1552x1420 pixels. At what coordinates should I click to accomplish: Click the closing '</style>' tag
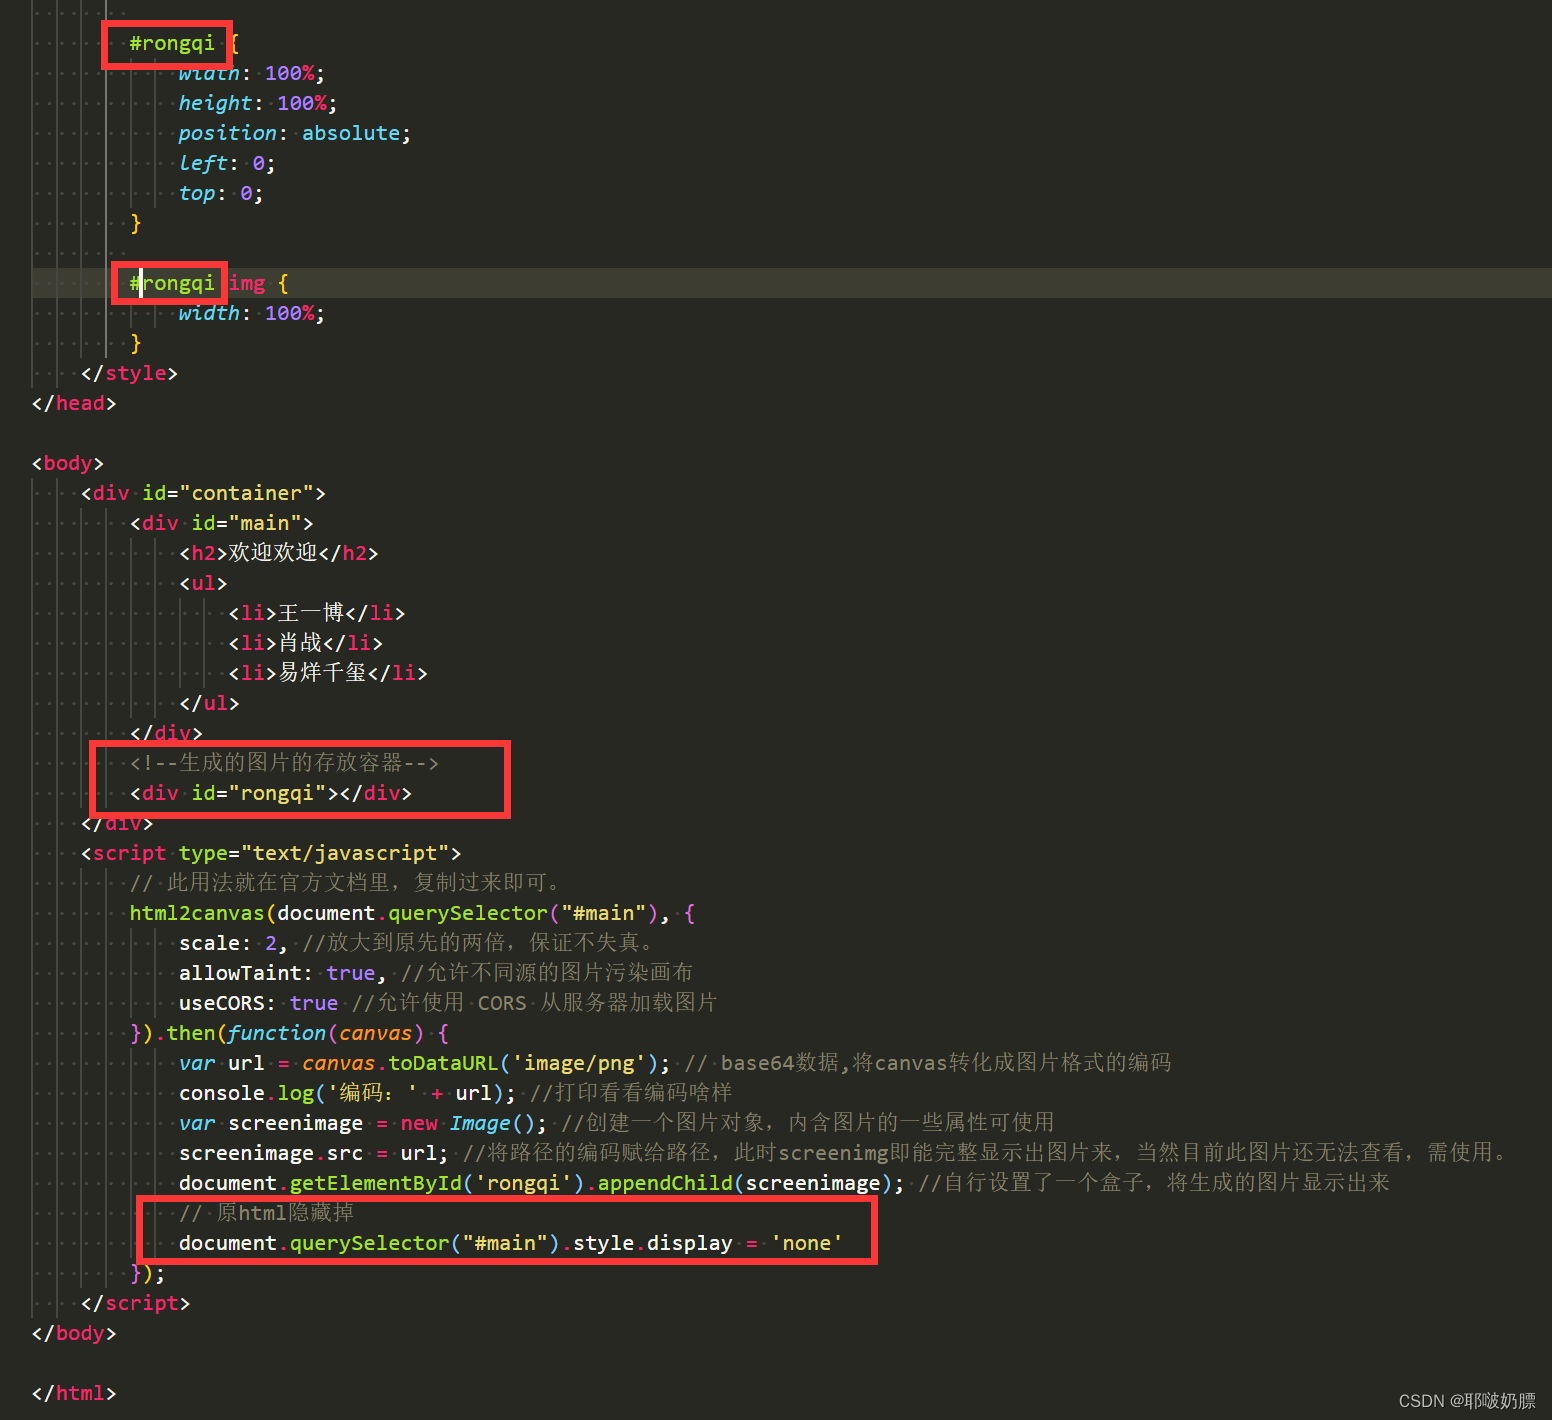click(129, 373)
